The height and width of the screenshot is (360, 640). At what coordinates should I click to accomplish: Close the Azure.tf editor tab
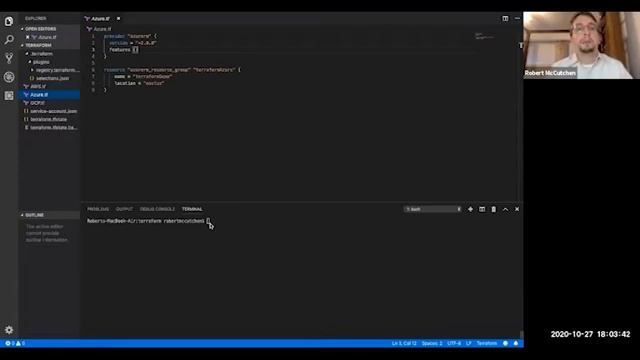[x=118, y=18]
